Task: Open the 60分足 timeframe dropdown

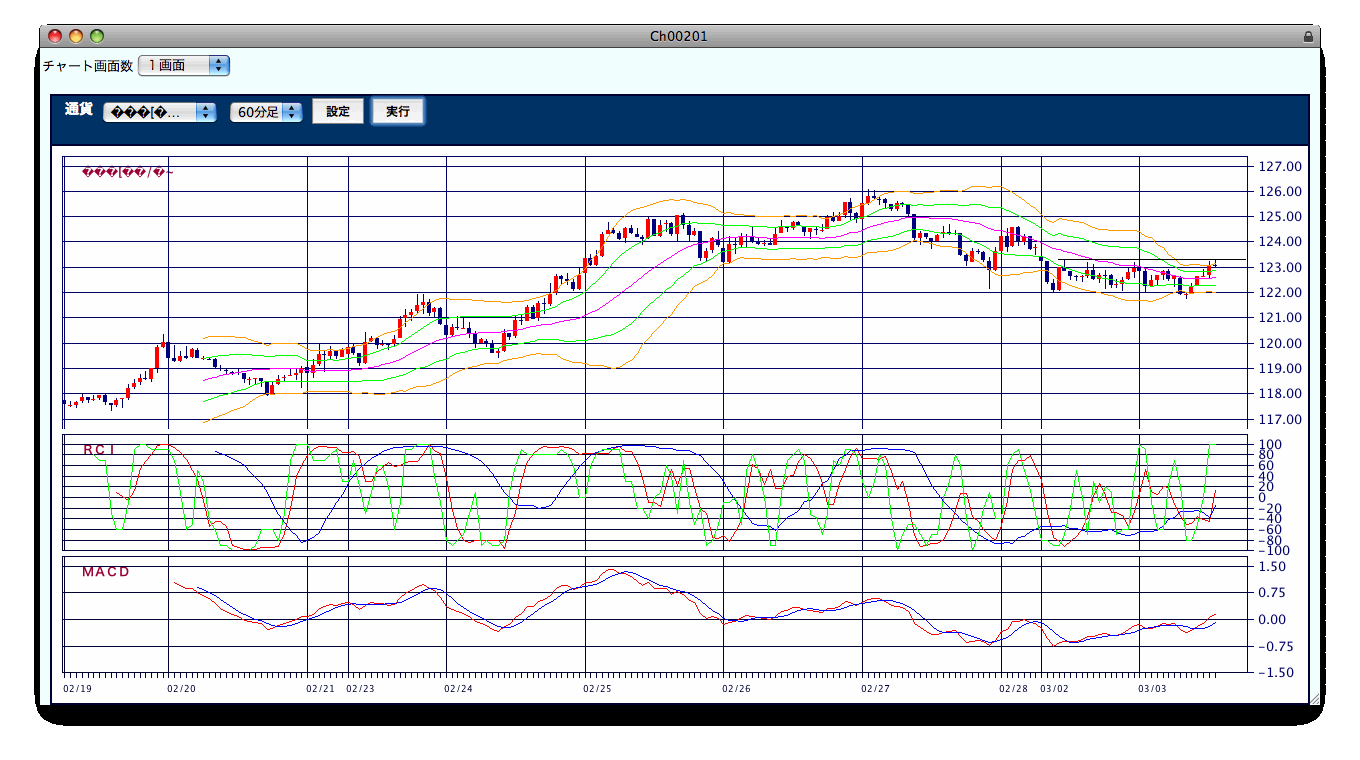Action: coord(266,112)
